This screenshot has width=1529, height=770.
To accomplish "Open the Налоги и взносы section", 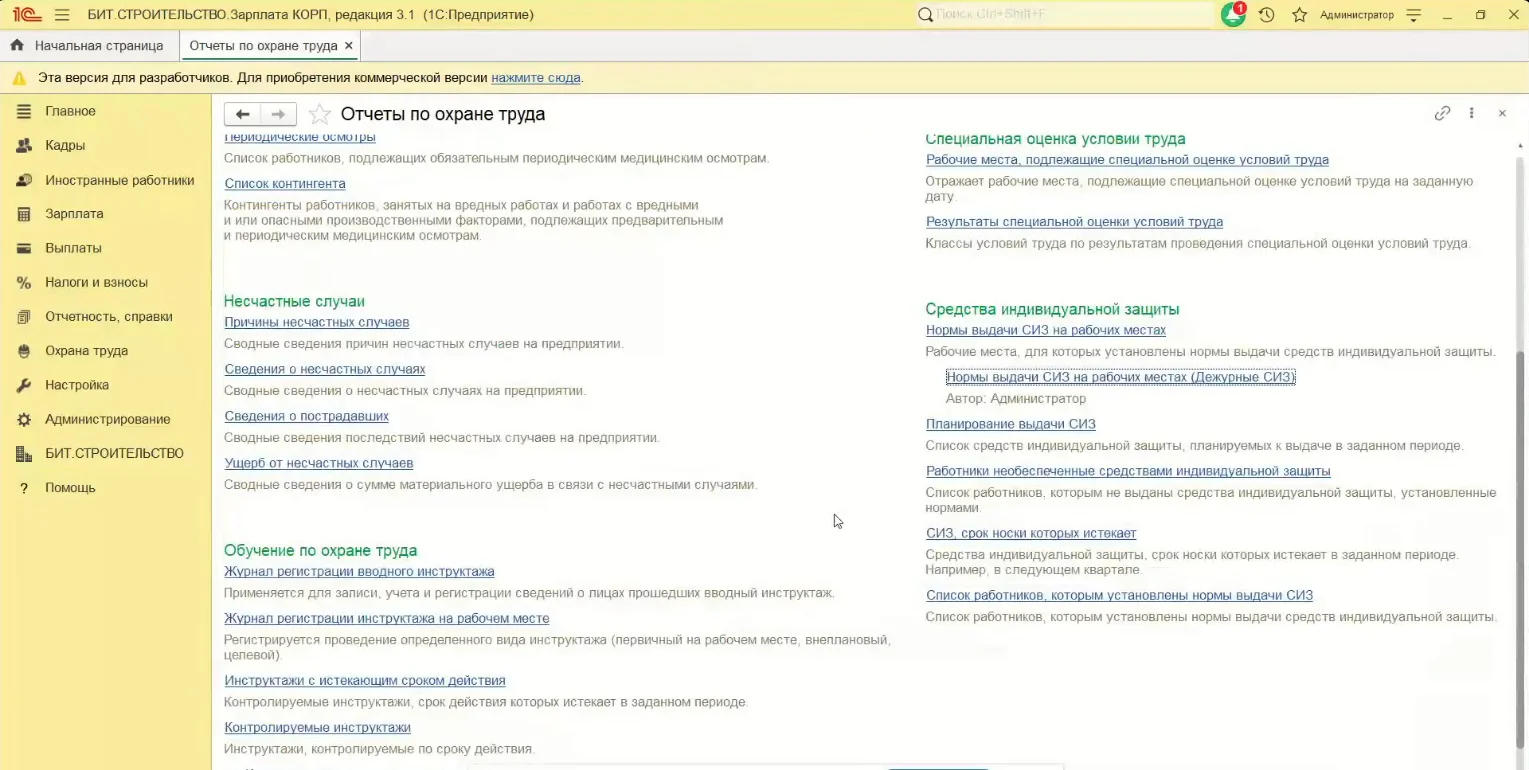I will point(96,282).
